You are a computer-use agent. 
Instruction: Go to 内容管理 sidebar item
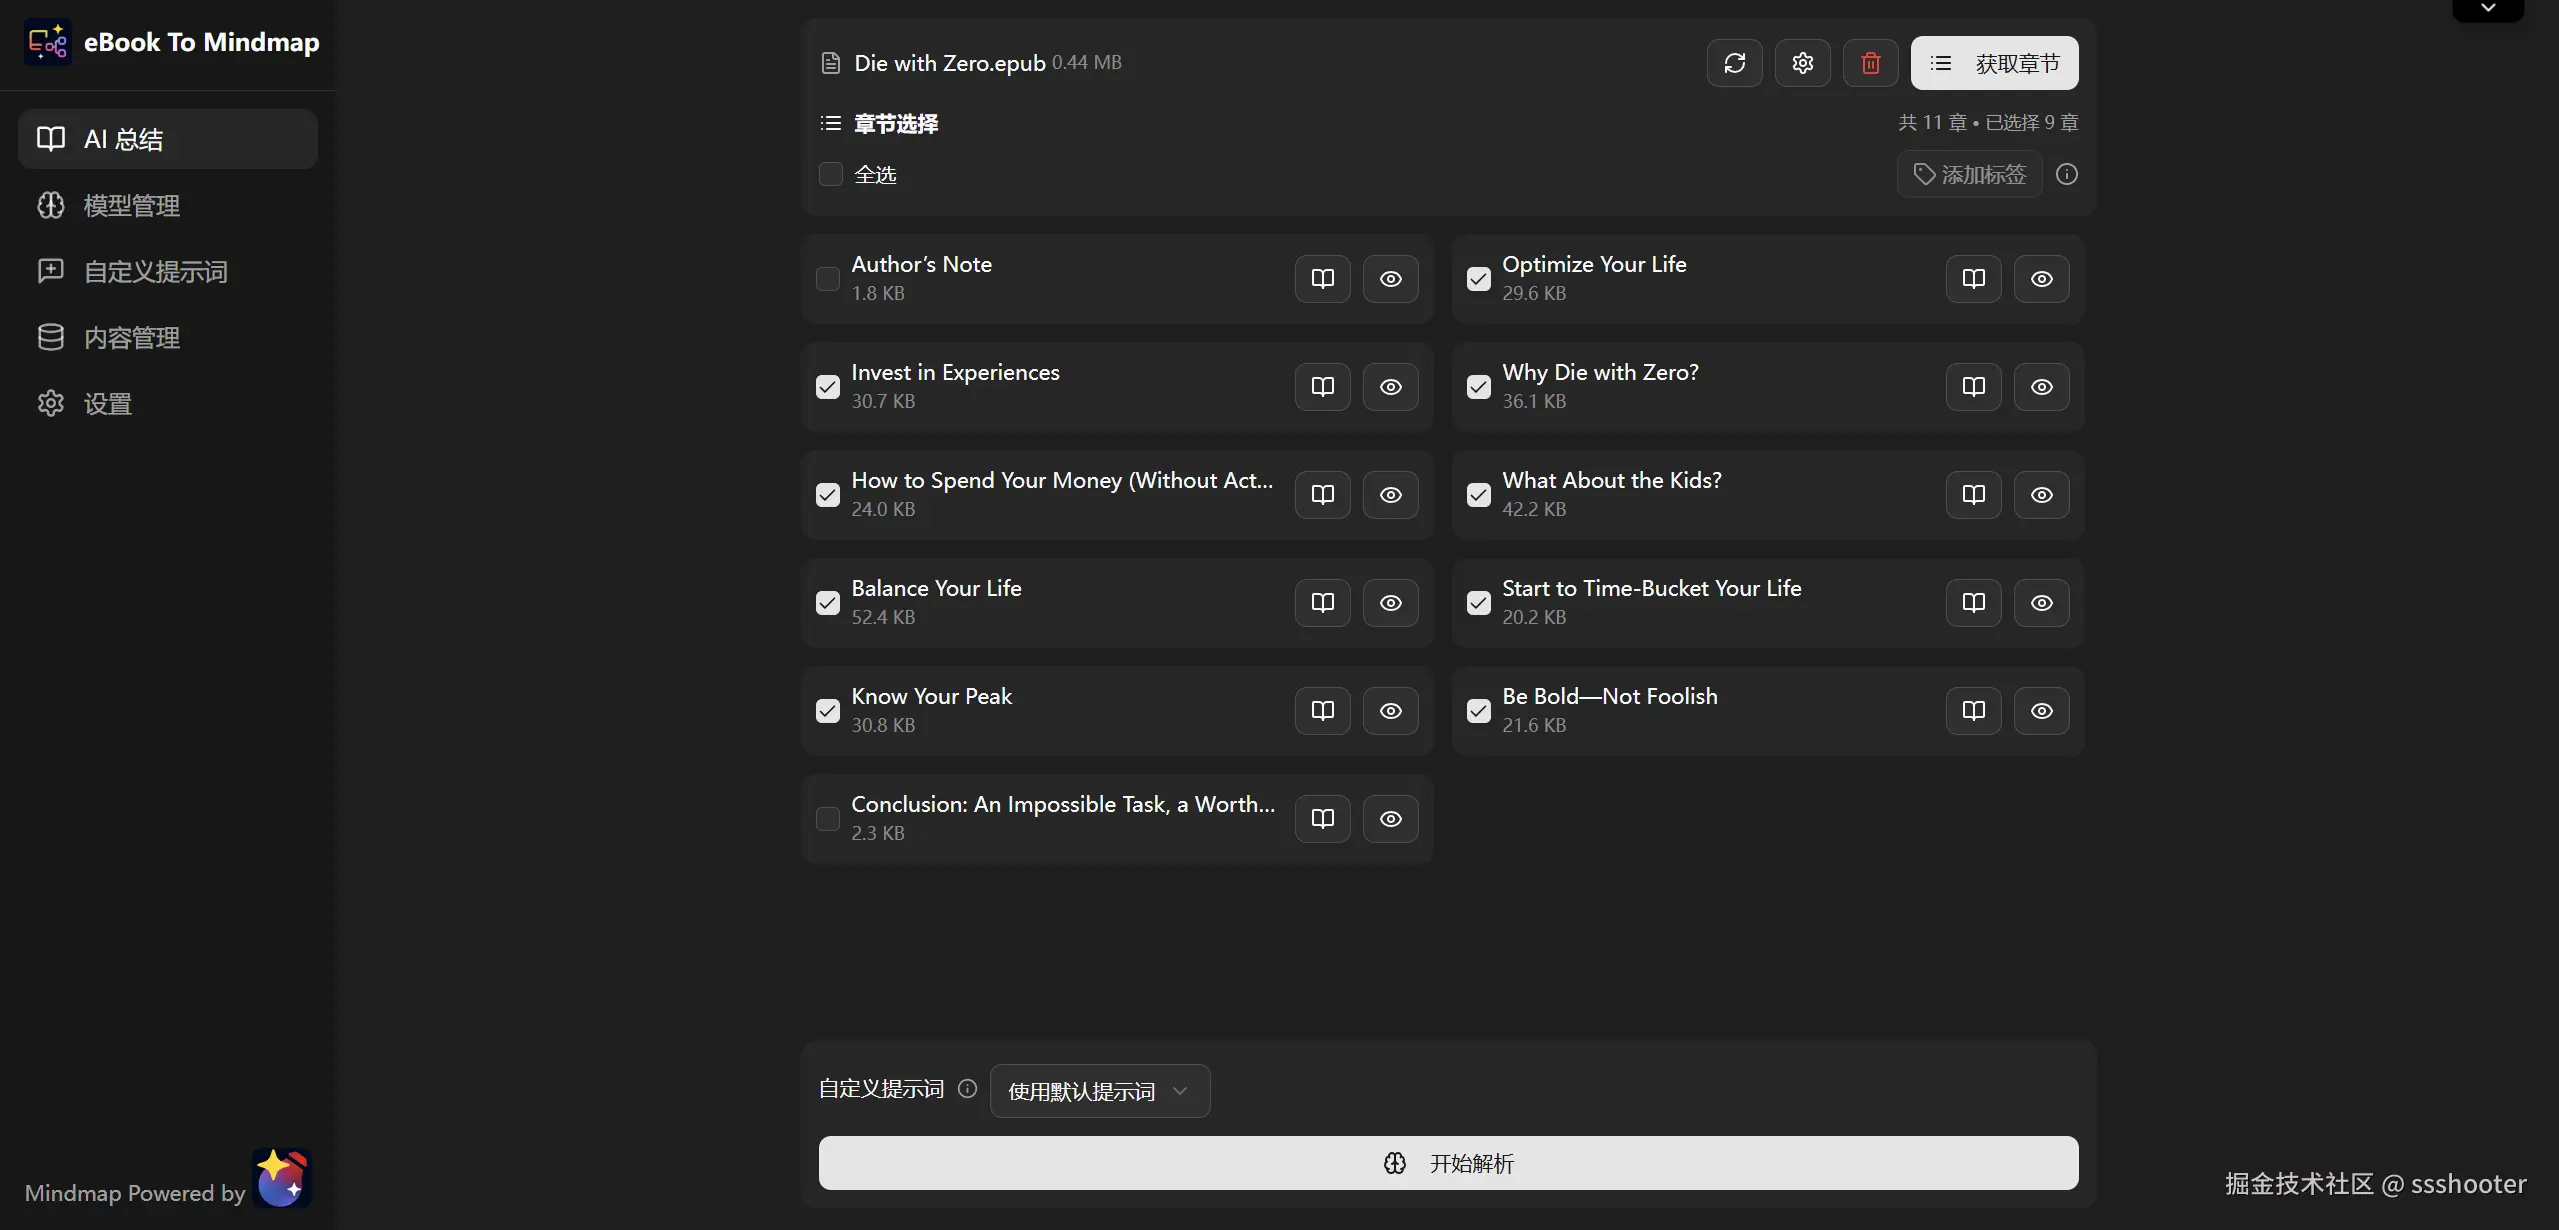pos(130,338)
